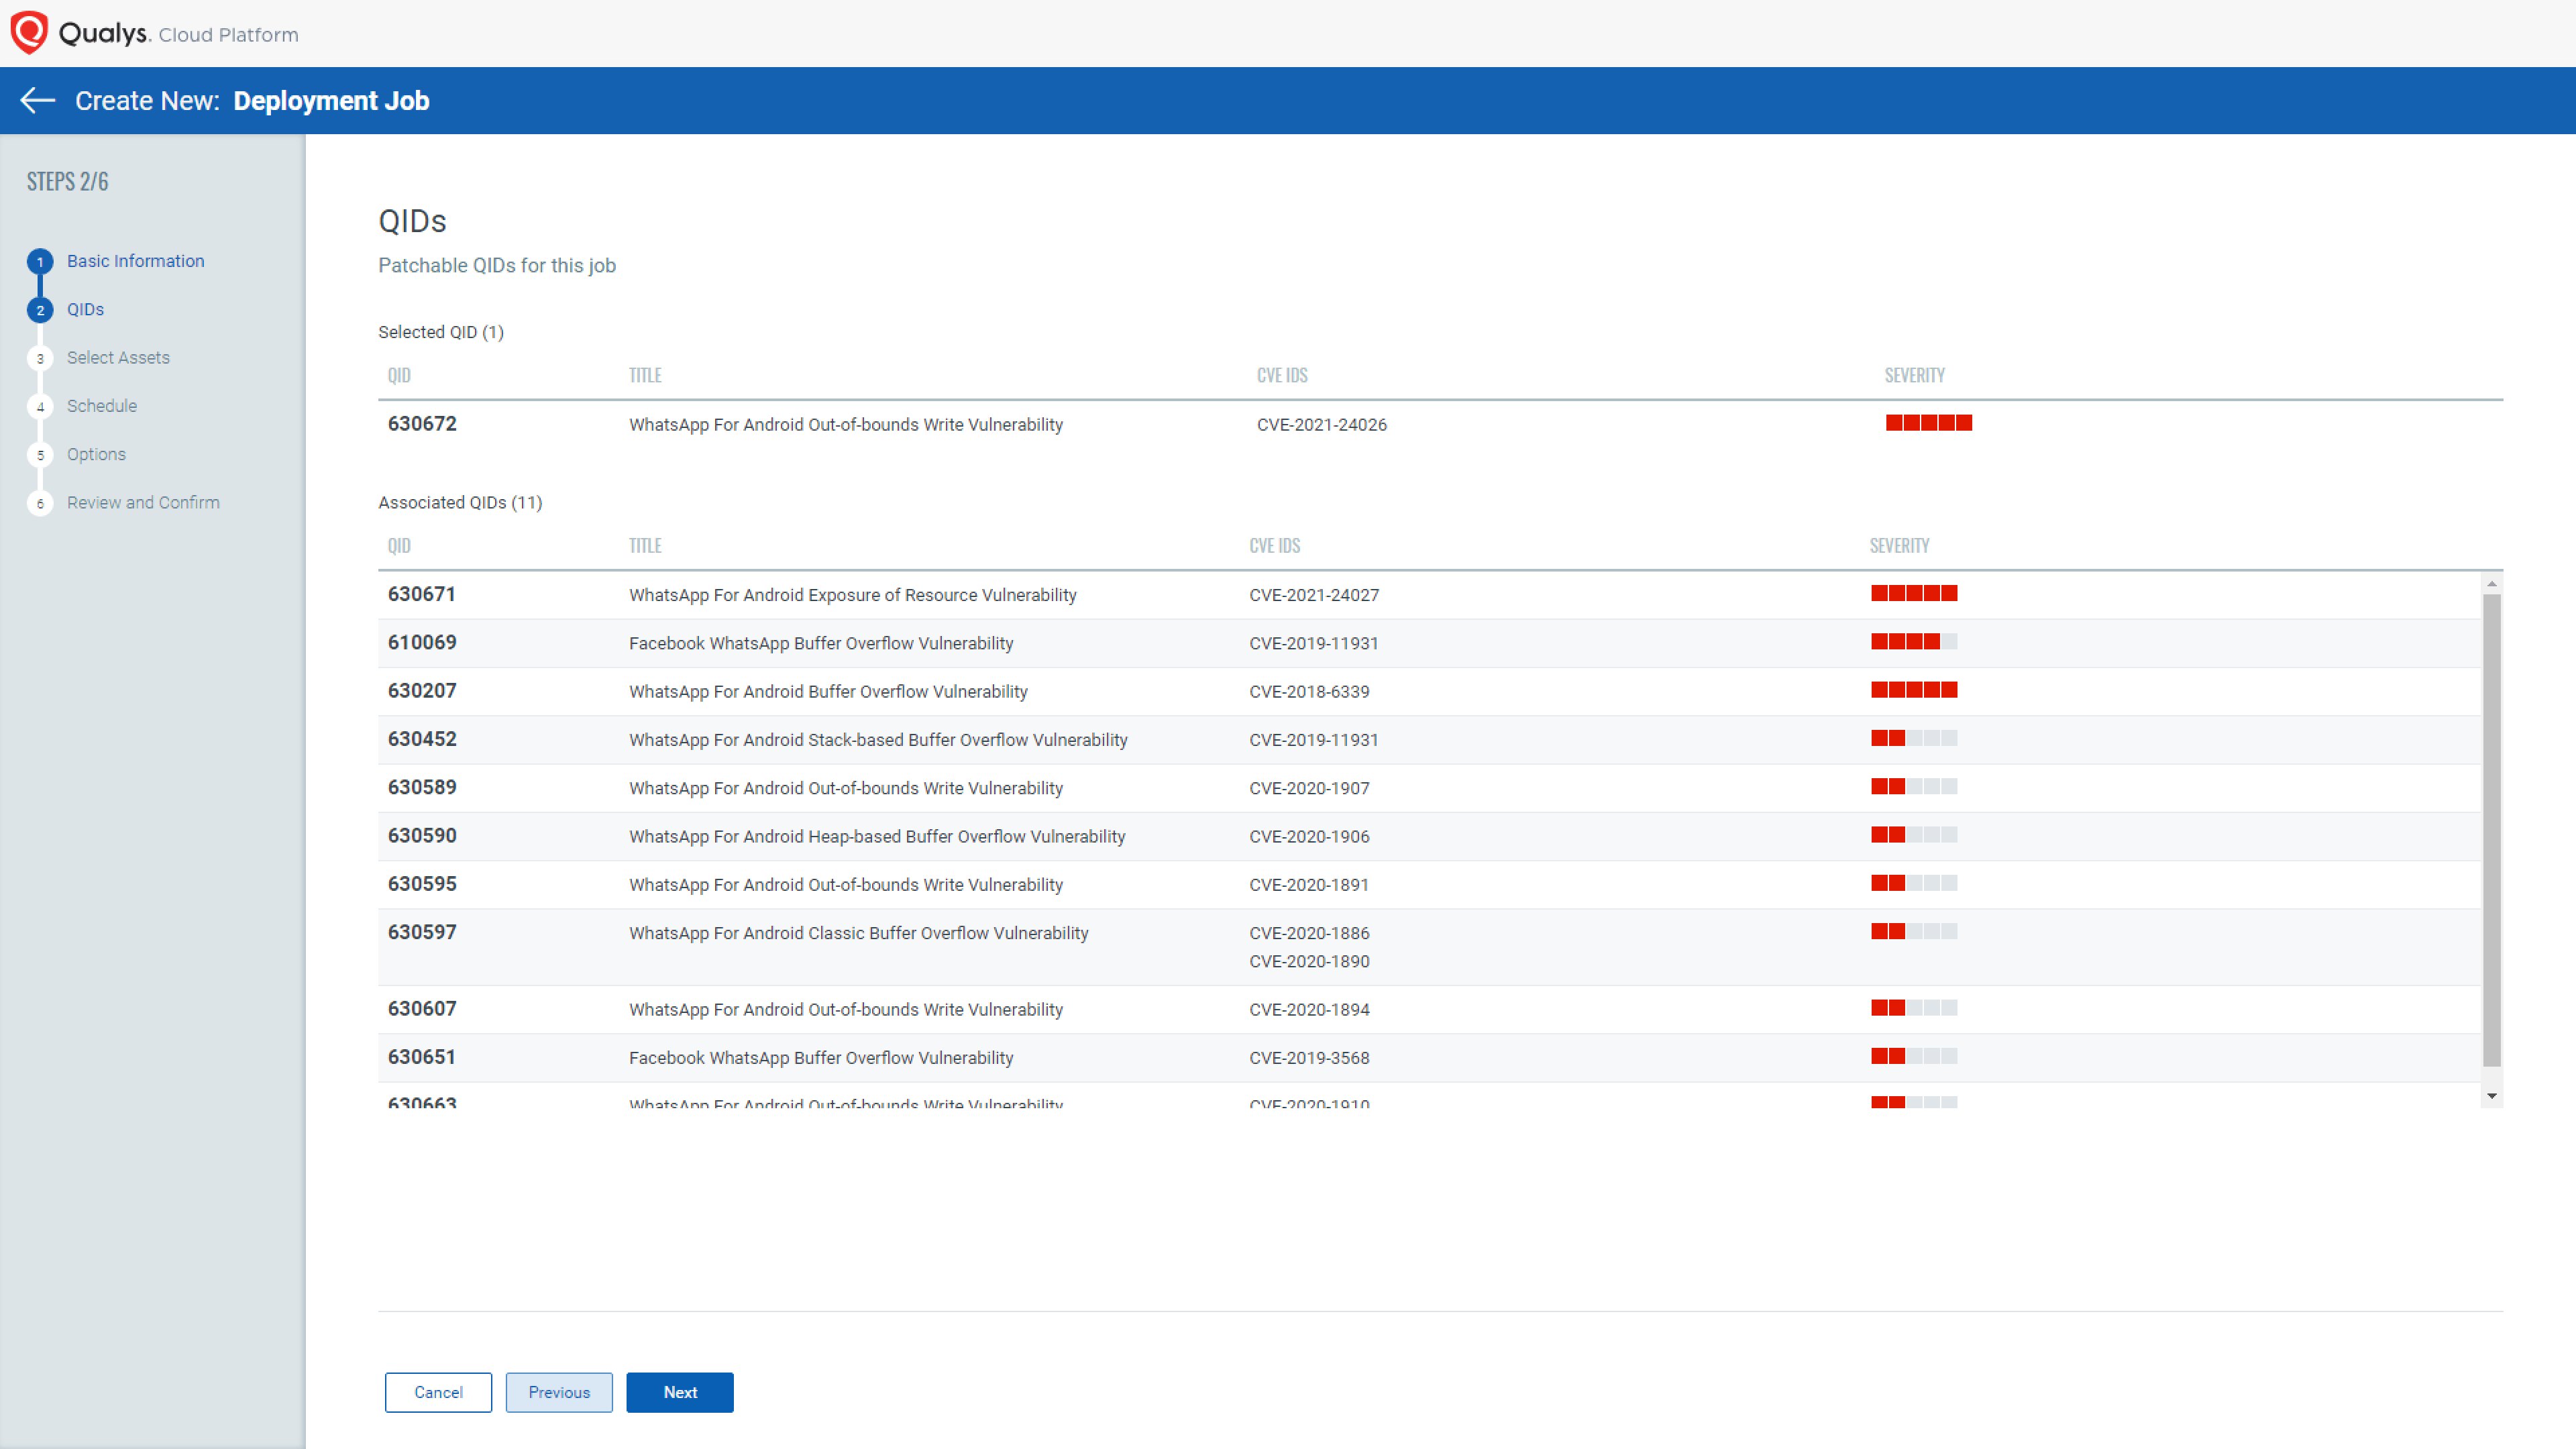2576x1449 pixels.
Task: Select row QID 630452
Action: tap(1430, 740)
